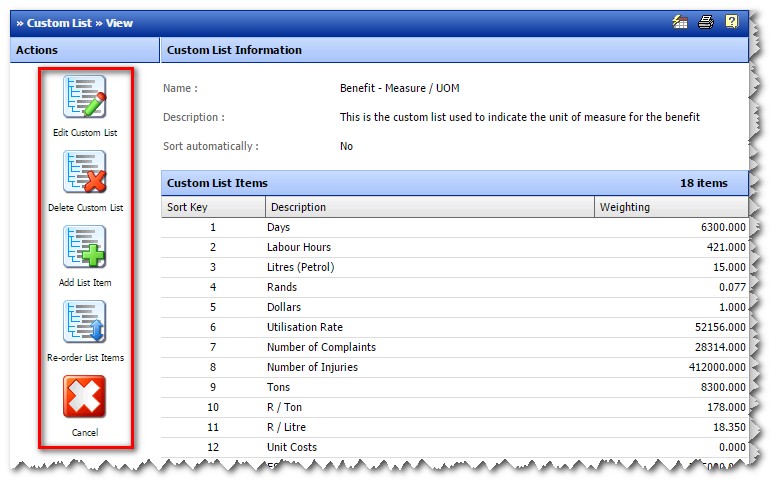Image resolution: width=777 pixels, height=487 pixels.
Task: Click the 'Add List Item' label text
Action: click(x=85, y=282)
